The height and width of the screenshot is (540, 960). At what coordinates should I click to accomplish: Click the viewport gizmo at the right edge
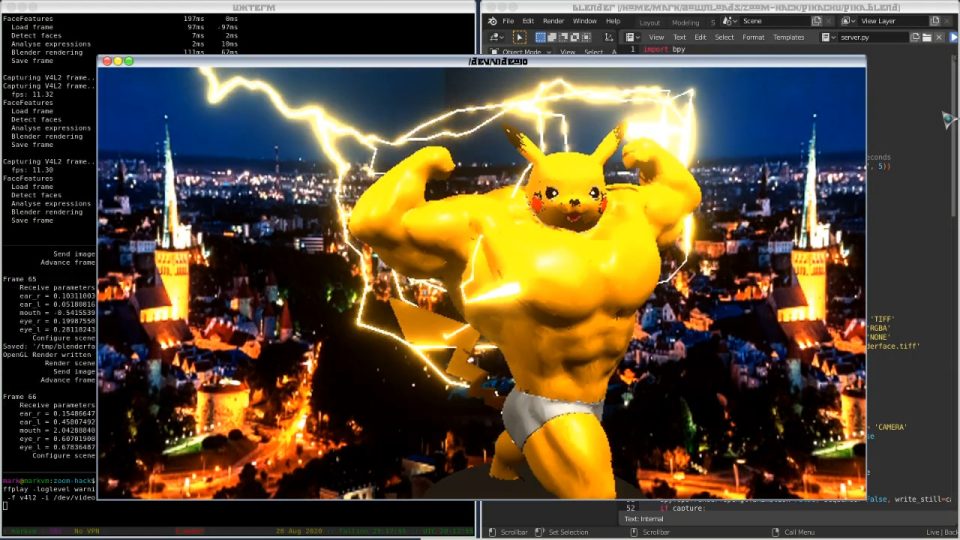point(948,119)
